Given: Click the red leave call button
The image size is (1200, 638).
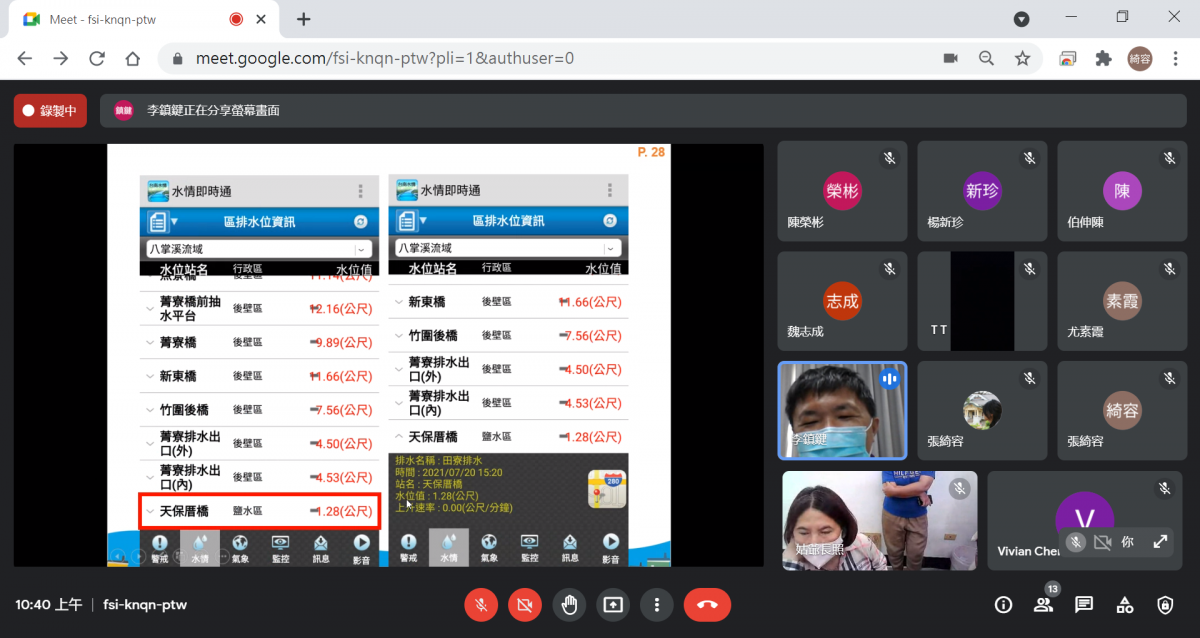Looking at the screenshot, I should 707,604.
